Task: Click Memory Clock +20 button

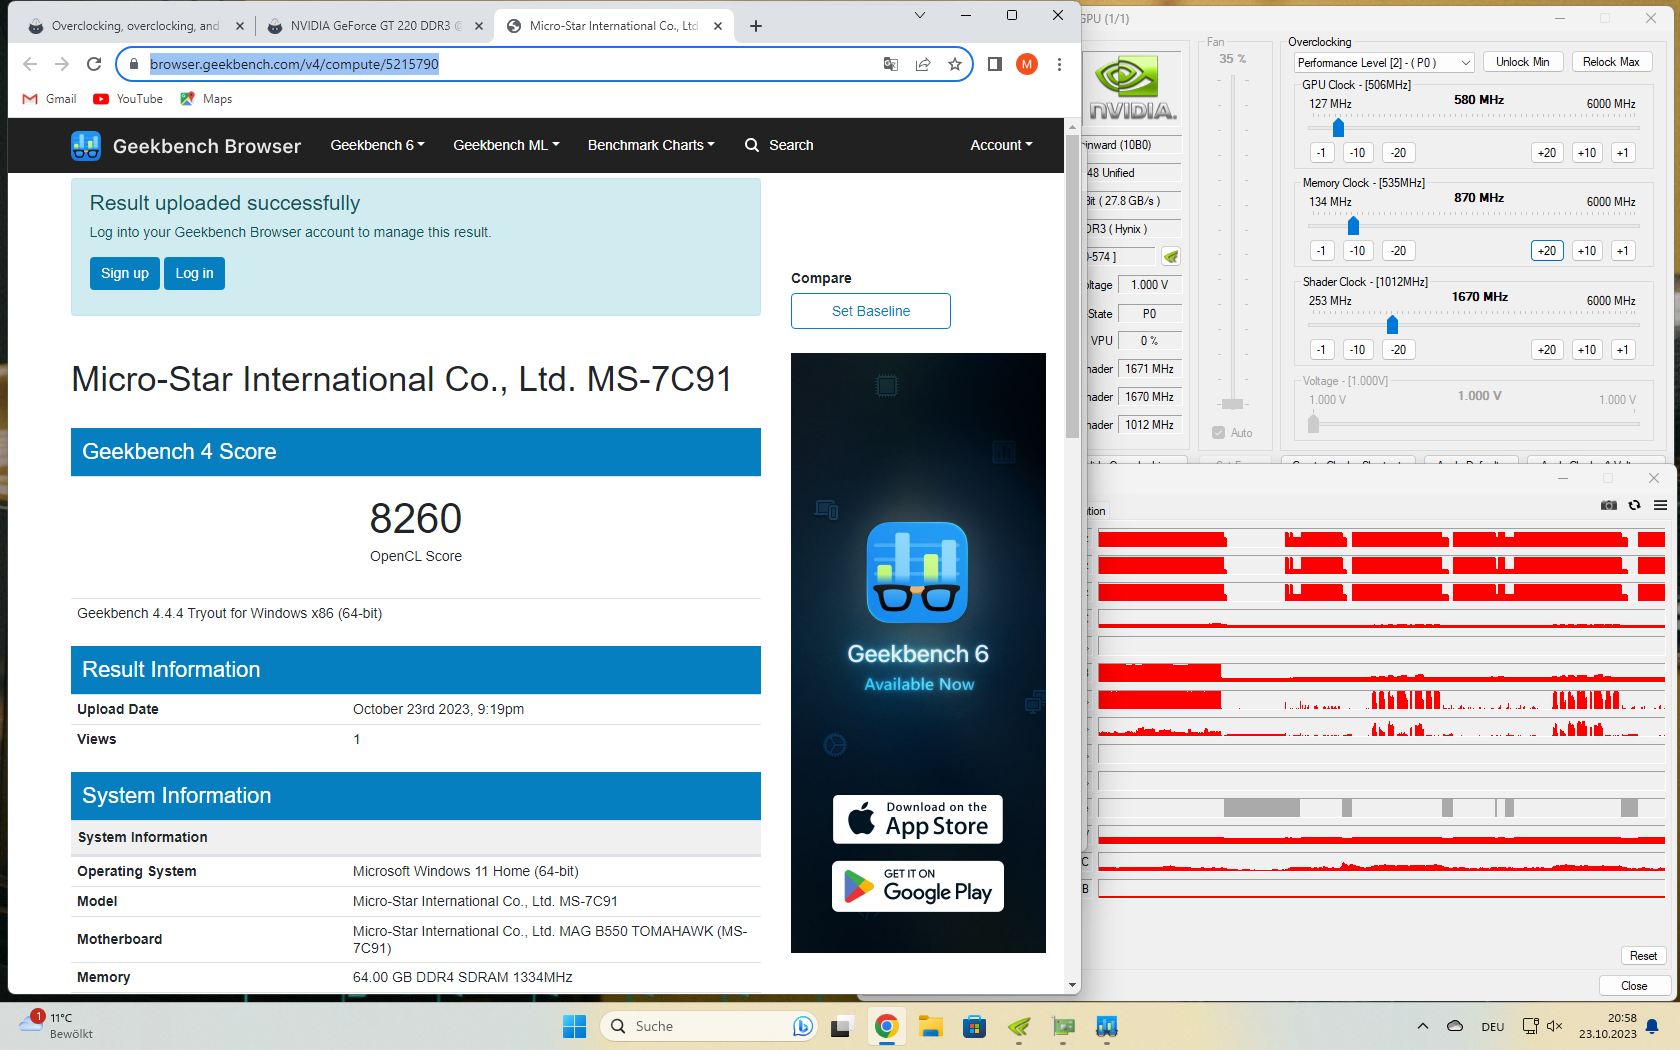Action: [x=1547, y=251]
